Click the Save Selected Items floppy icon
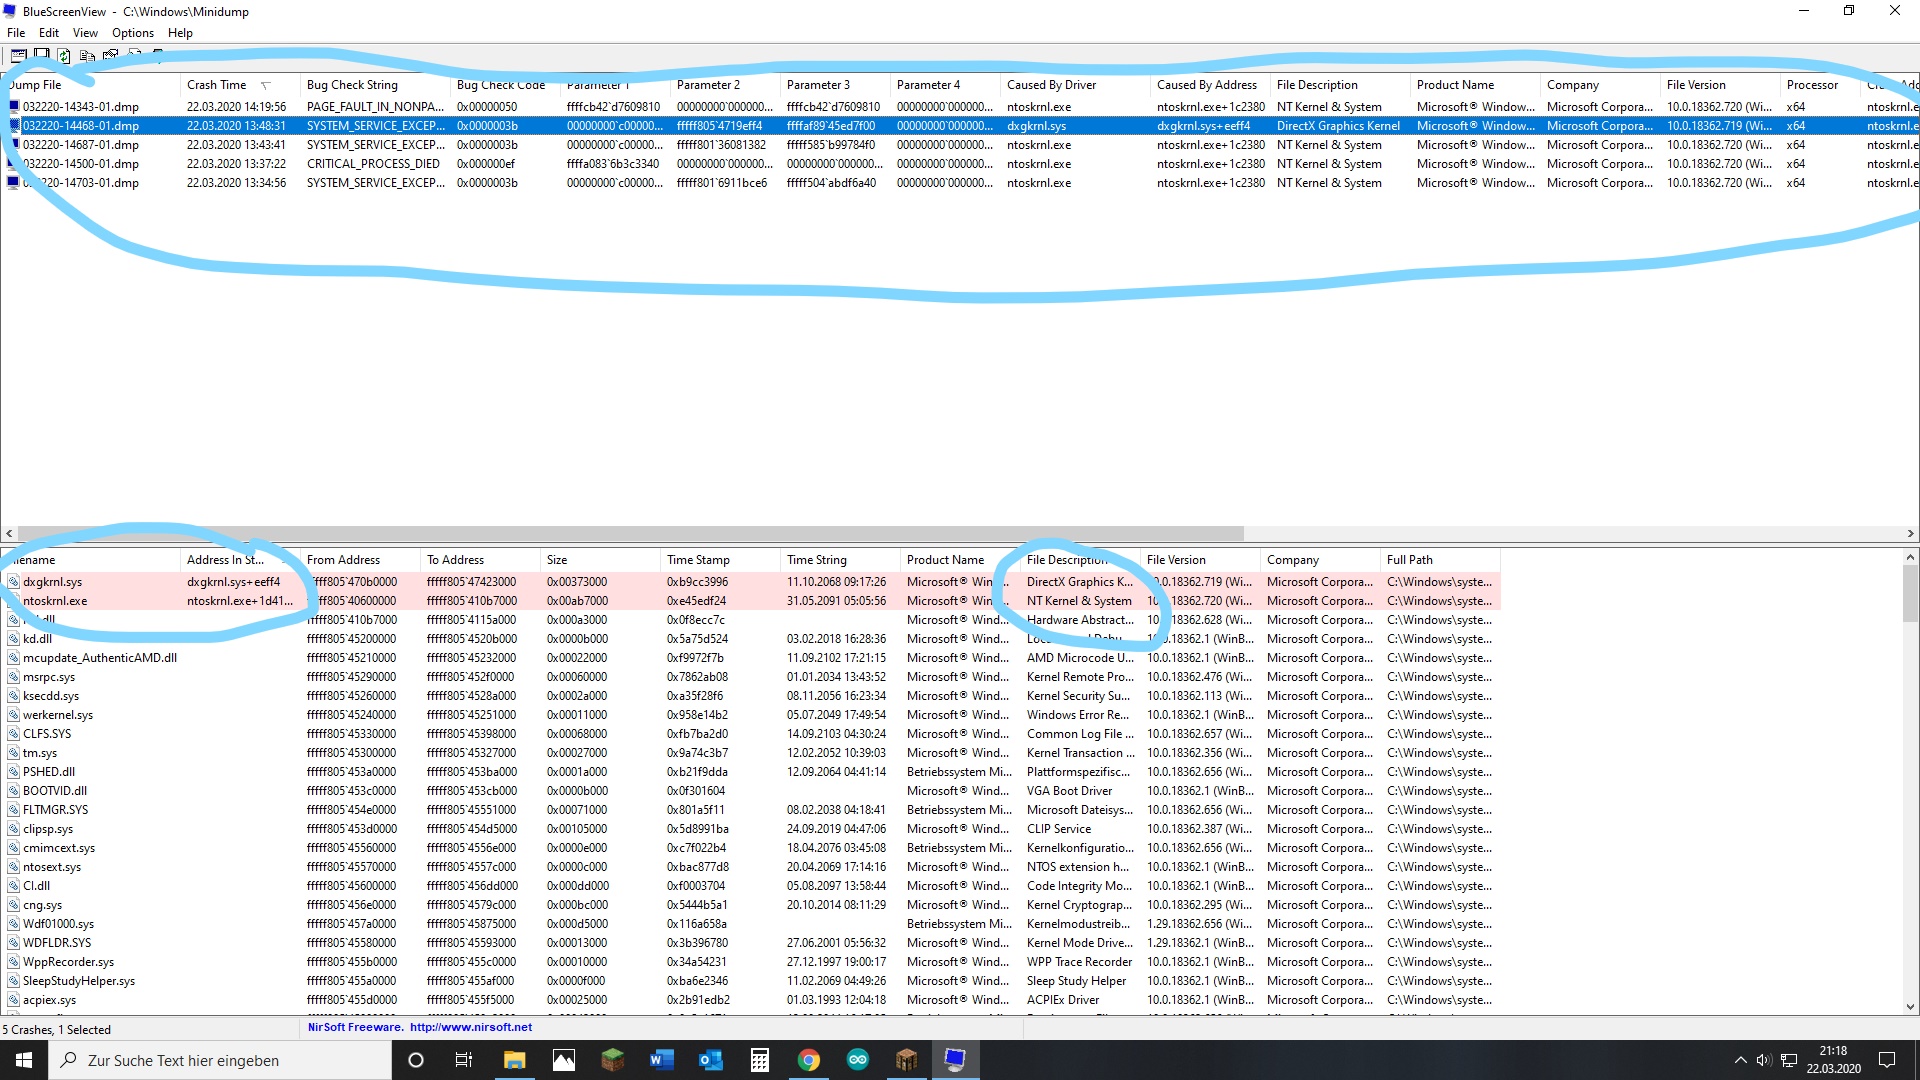This screenshot has width=1920, height=1080. pos(41,53)
